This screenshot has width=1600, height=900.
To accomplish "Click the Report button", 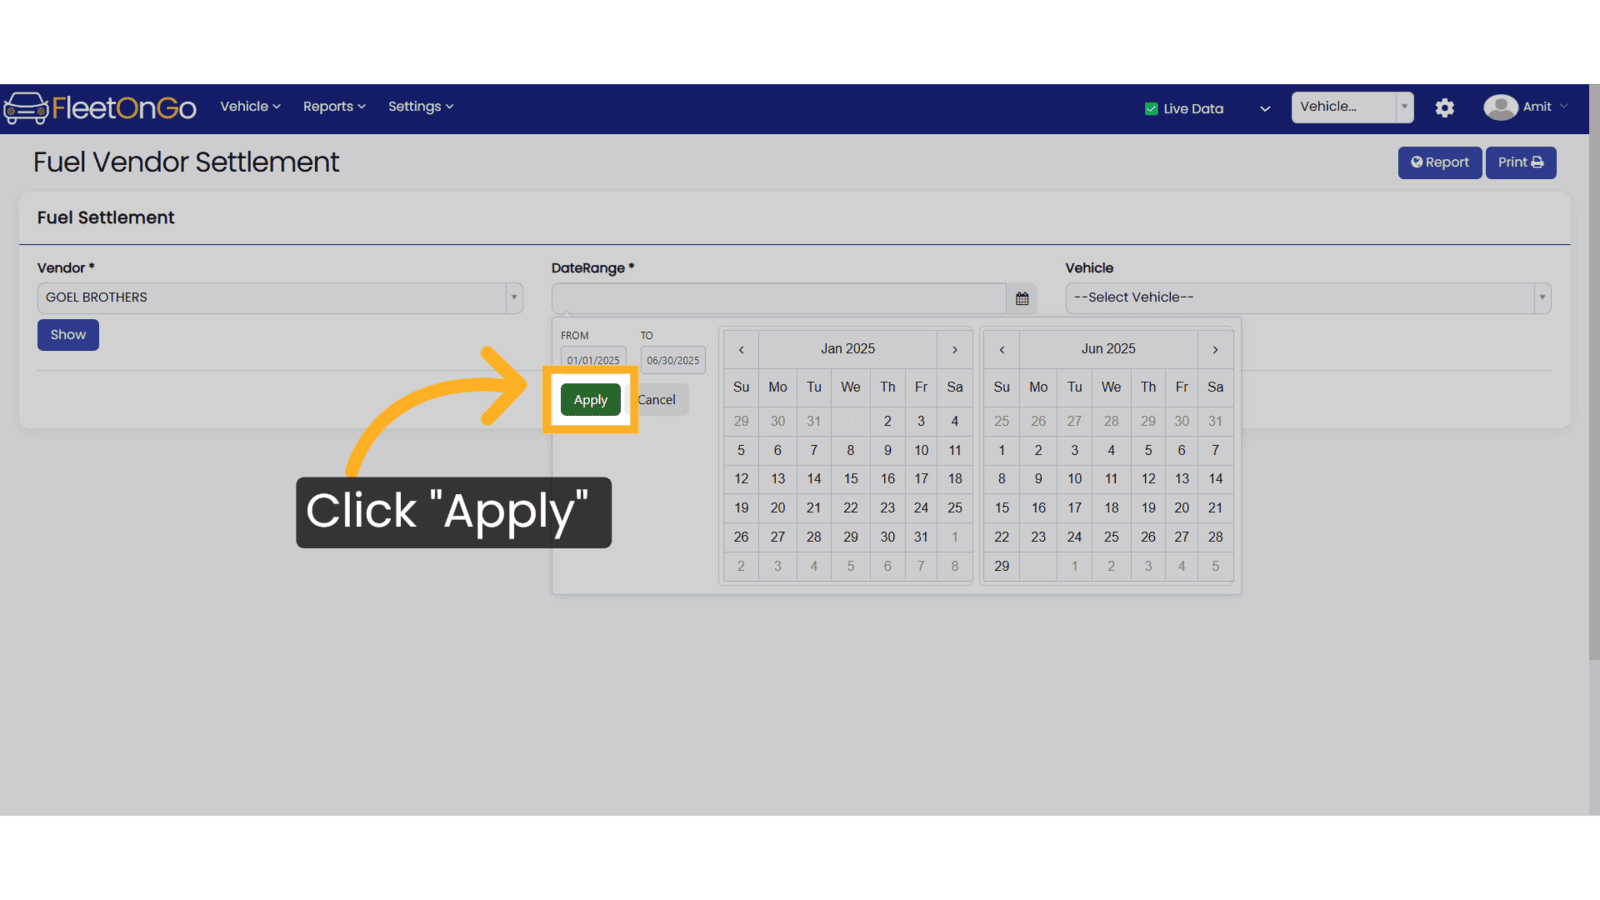I will (x=1439, y=162).
